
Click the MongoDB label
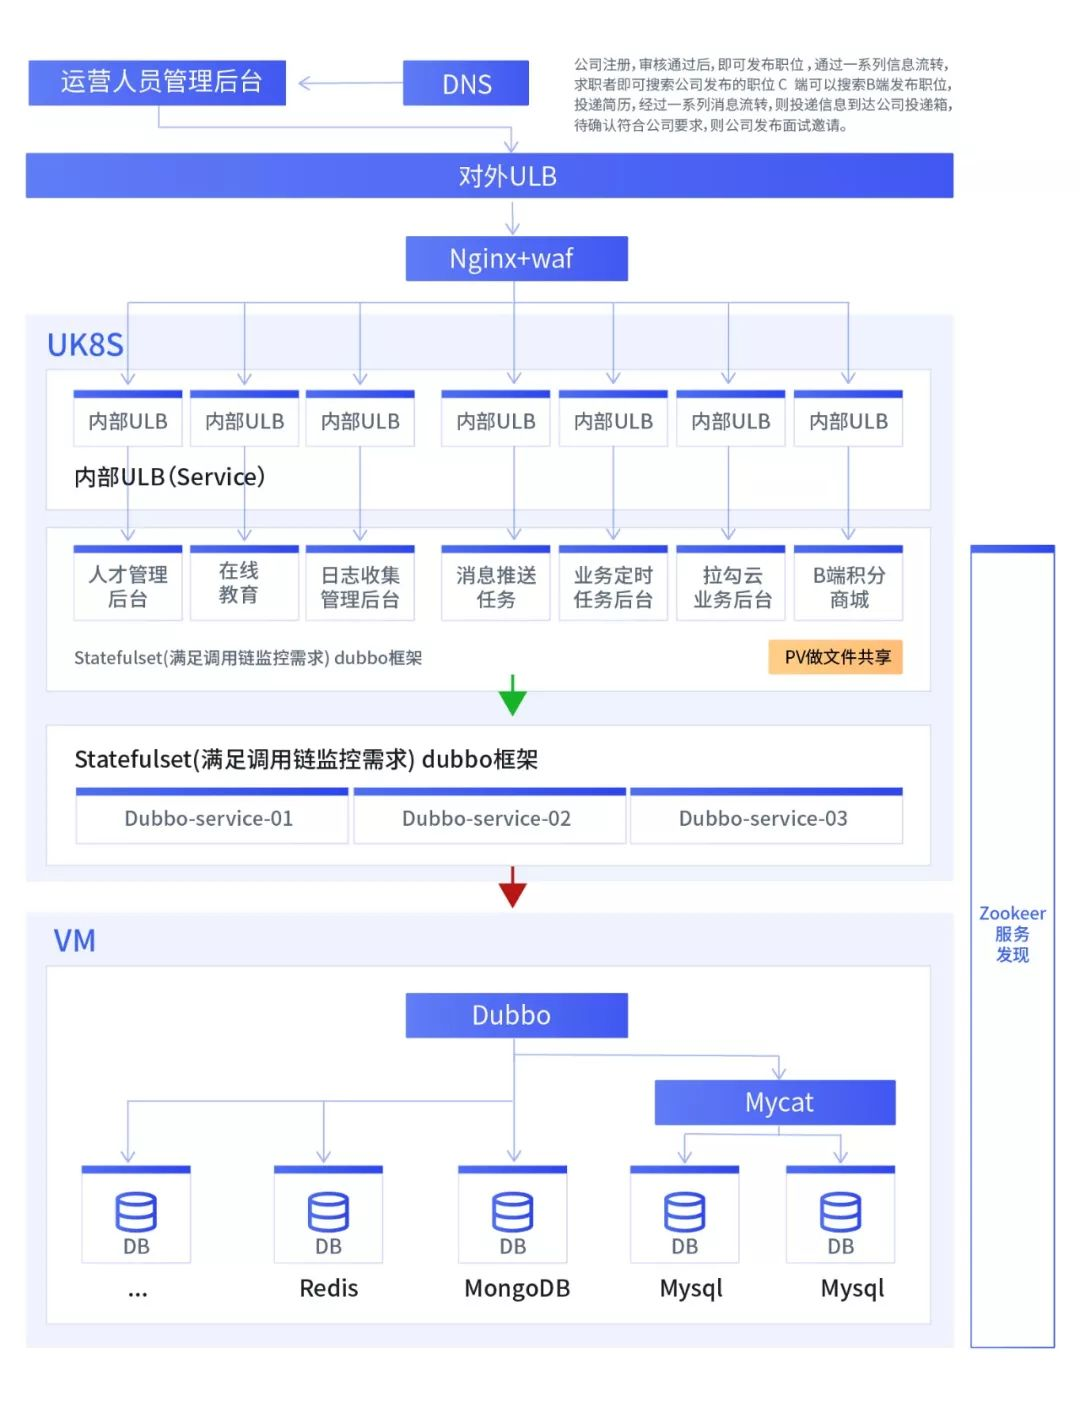point(516,1288)
